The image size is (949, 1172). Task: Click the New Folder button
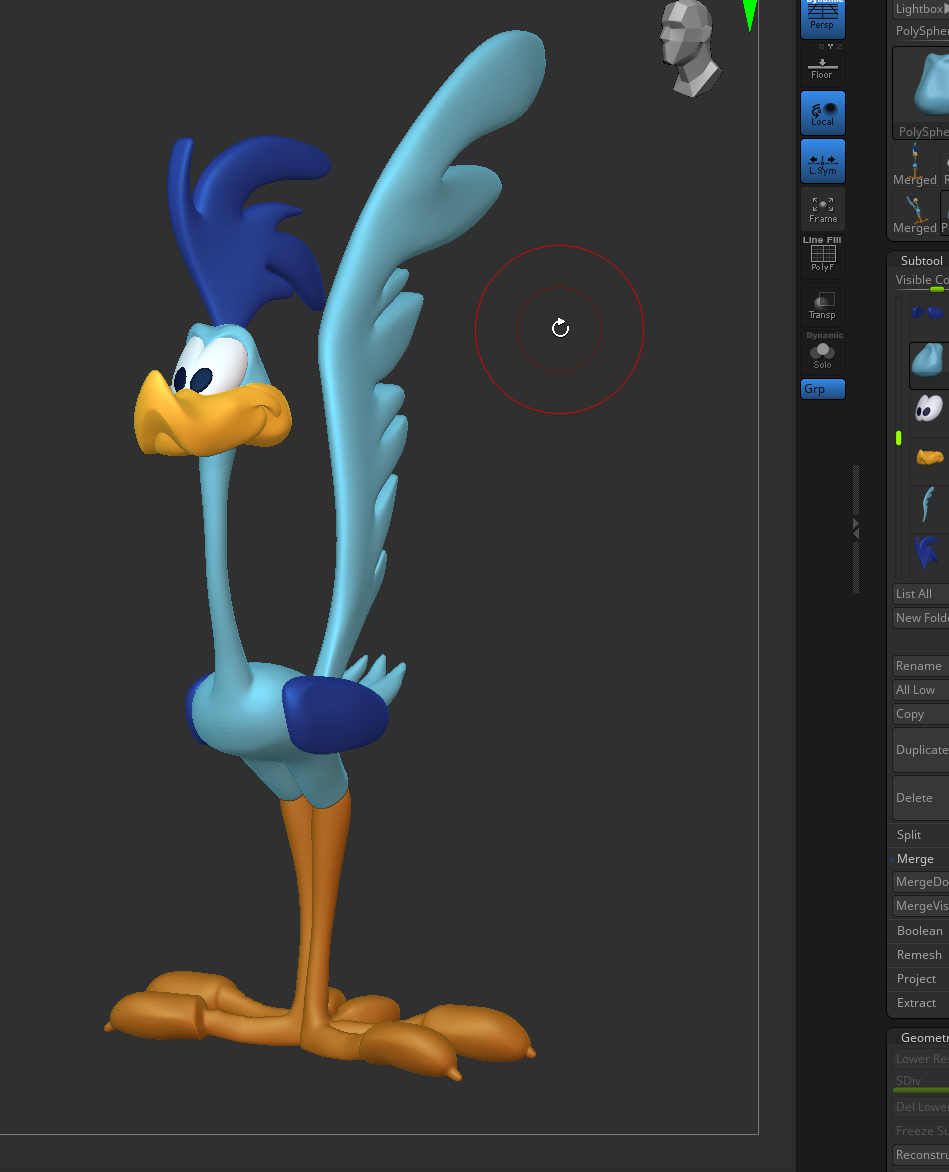[x=921, y=617]
